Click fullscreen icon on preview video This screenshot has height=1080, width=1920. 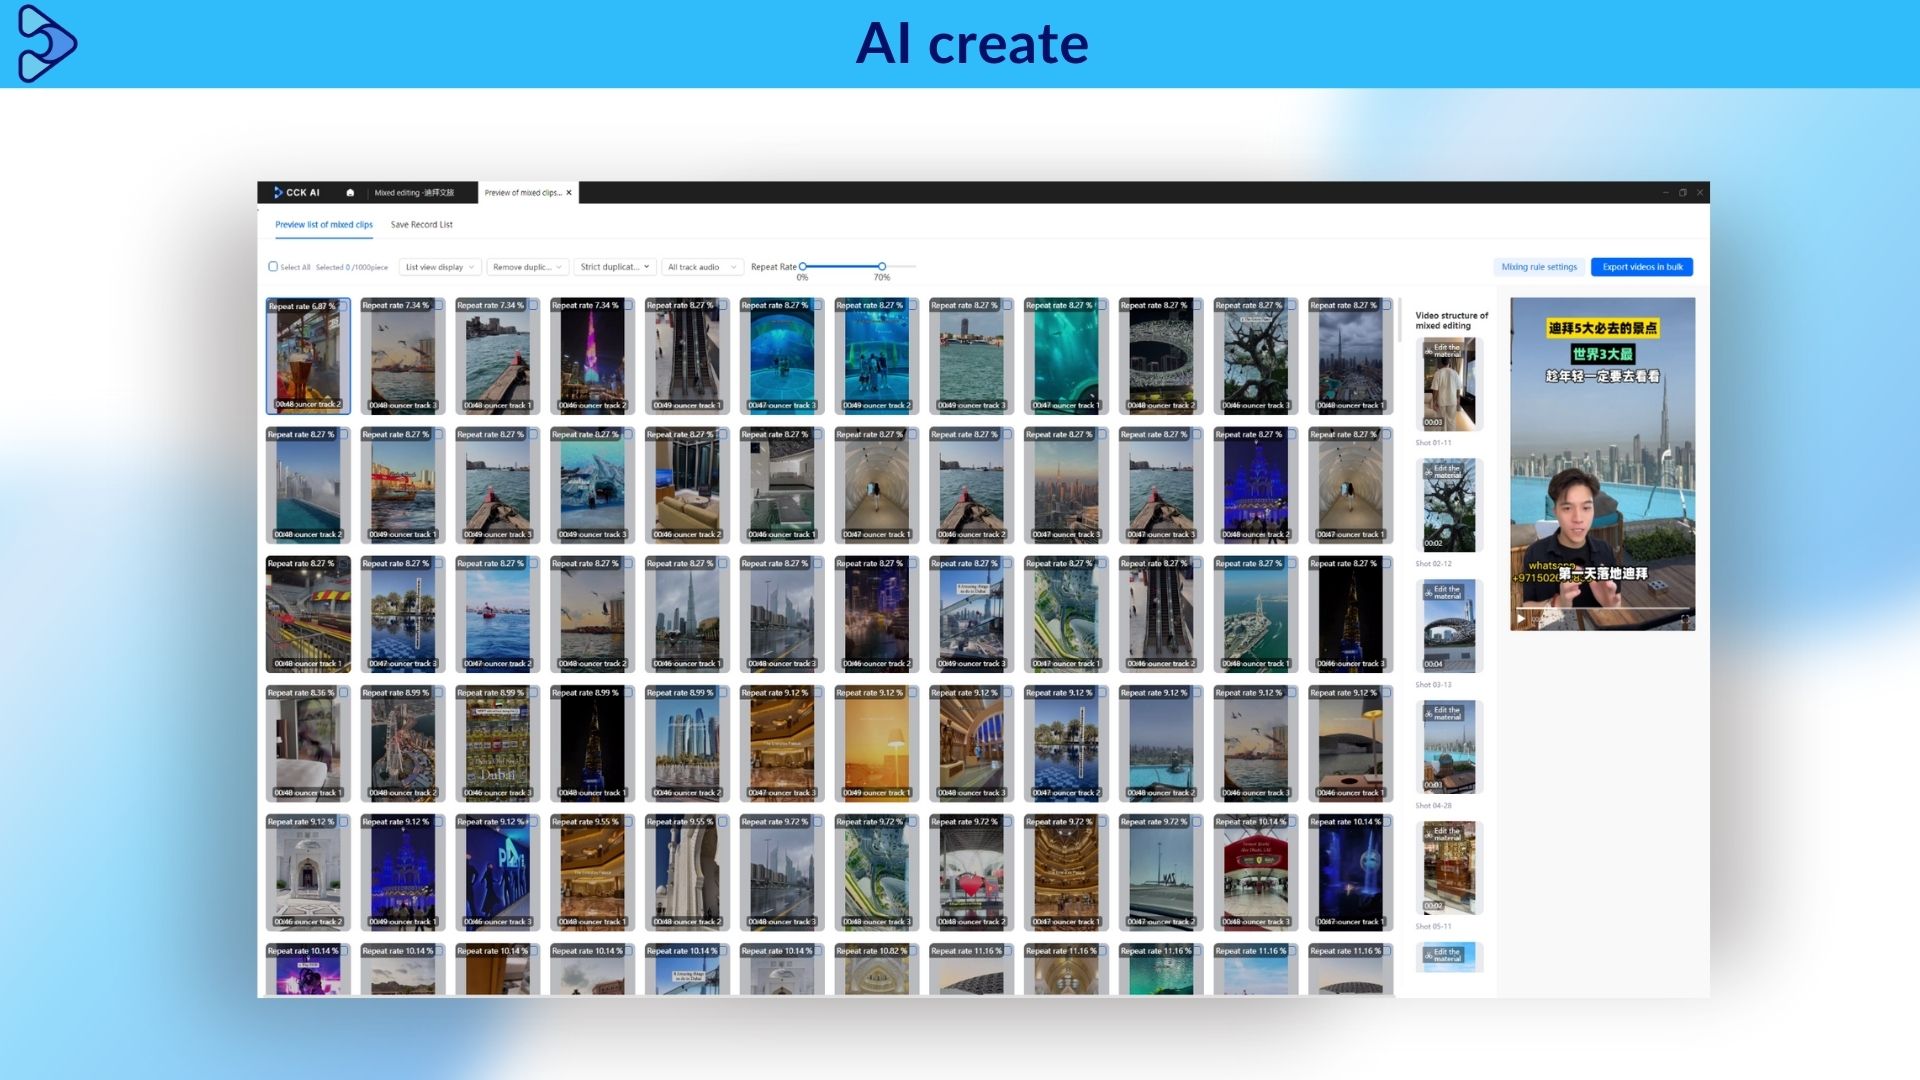(1685, 619)
